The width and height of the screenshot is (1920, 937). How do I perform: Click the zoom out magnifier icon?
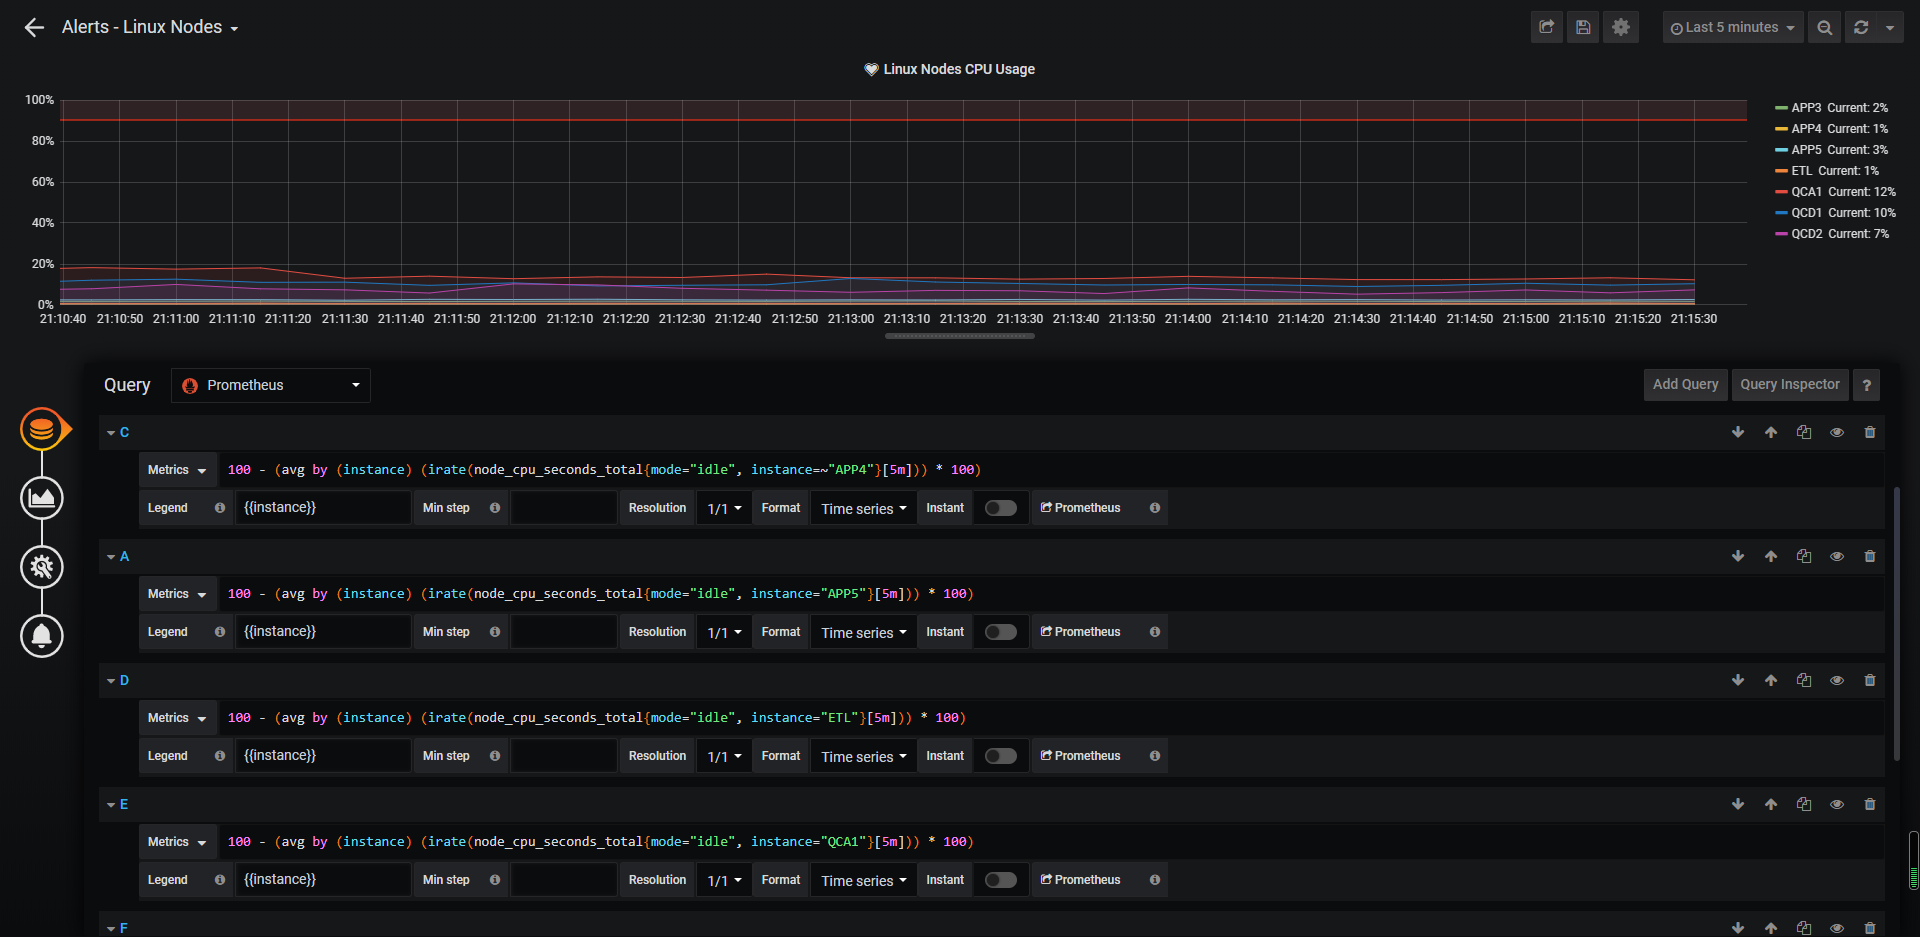[1825, 27]
